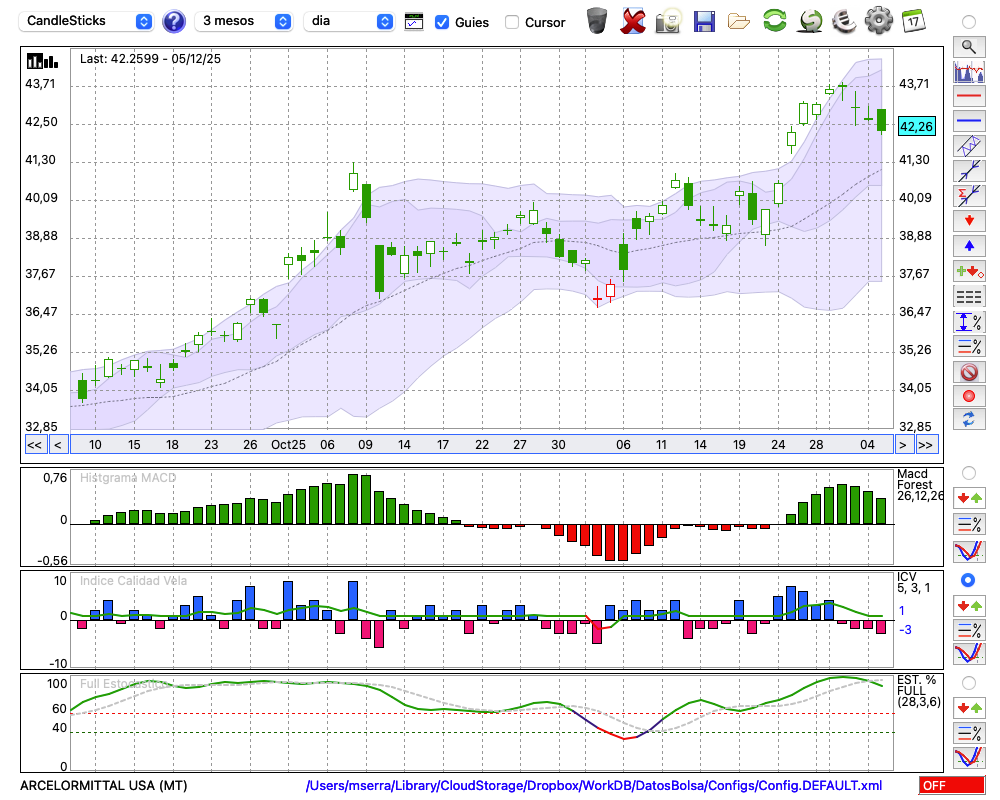Click the percent lines button in MACD panel

(969, 524)
